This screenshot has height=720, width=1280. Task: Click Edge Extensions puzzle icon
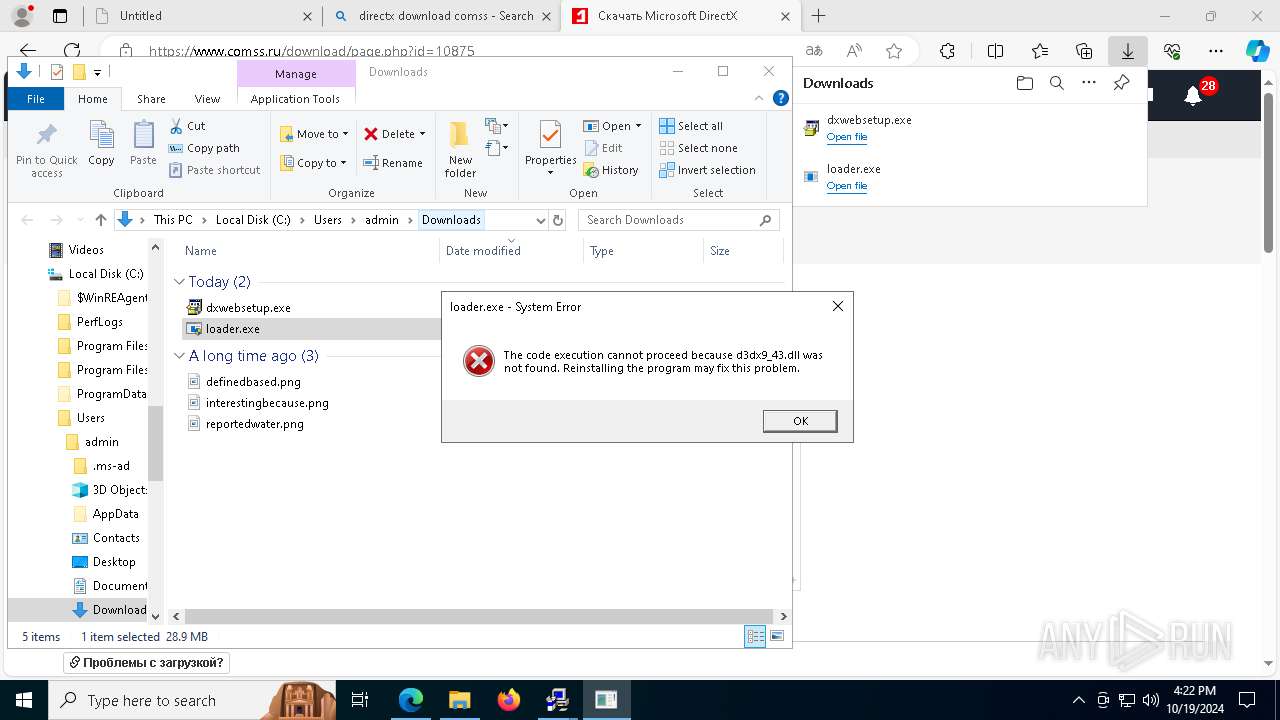coord(947,51)
